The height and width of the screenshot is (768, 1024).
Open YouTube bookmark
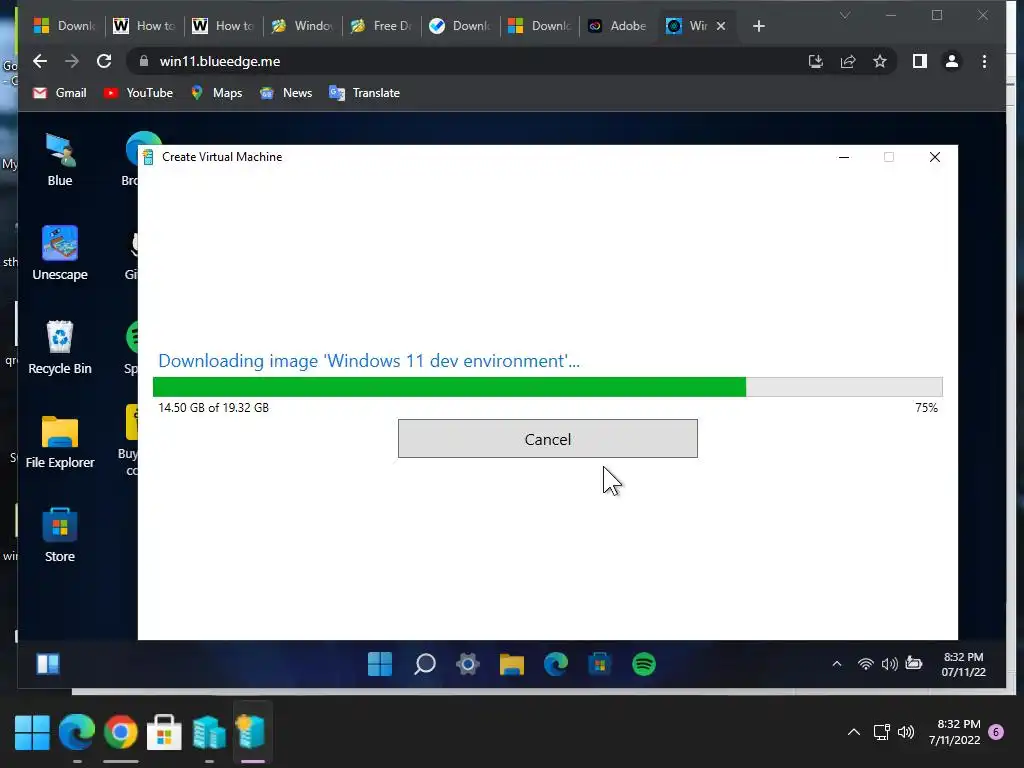click(x=138, y=93)
